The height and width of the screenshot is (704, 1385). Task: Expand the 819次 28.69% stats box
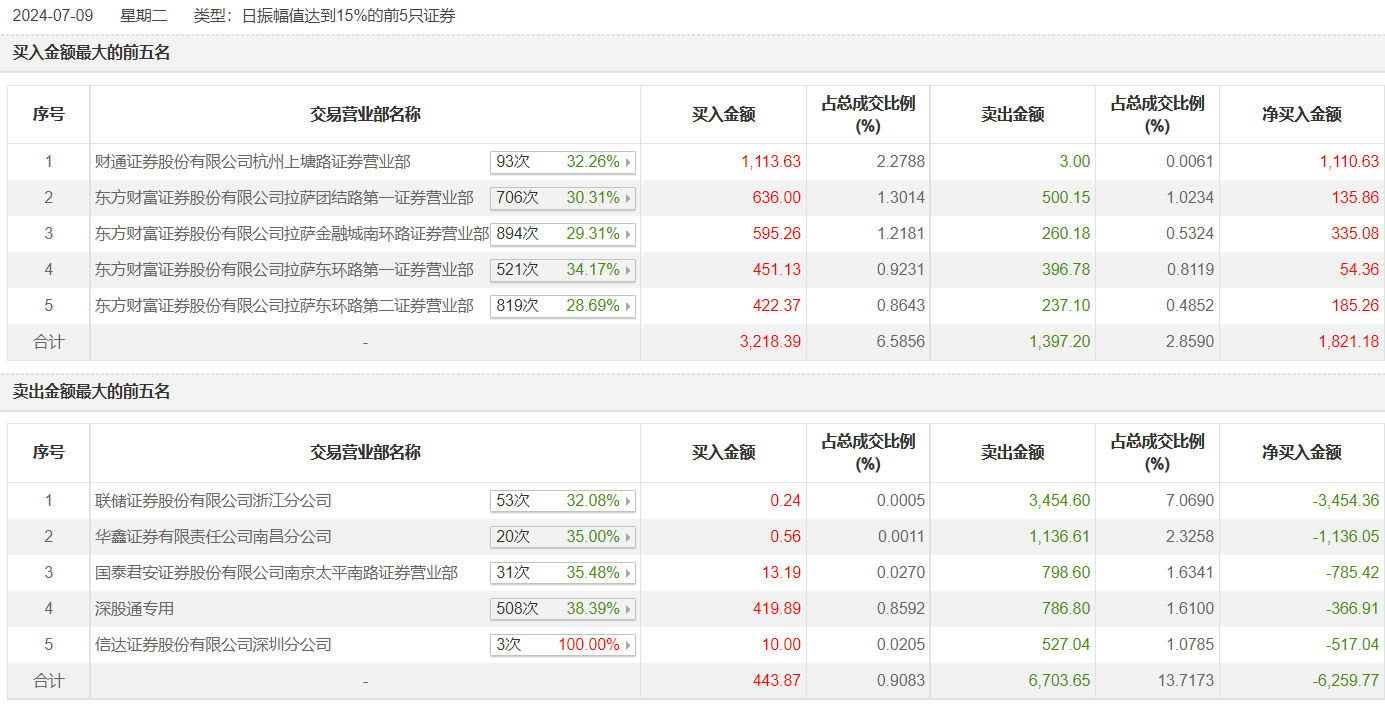click(x=563, y=306)
